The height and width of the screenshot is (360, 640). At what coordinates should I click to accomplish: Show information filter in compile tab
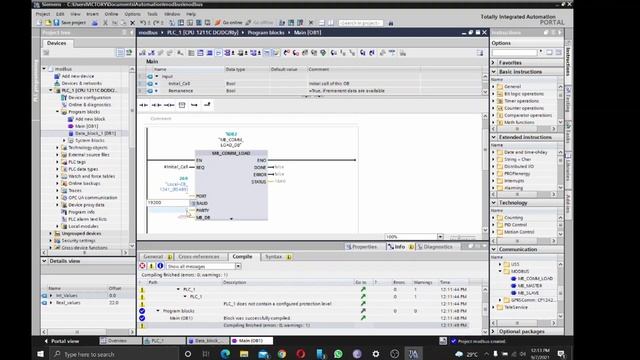click(x=160, y=266)
